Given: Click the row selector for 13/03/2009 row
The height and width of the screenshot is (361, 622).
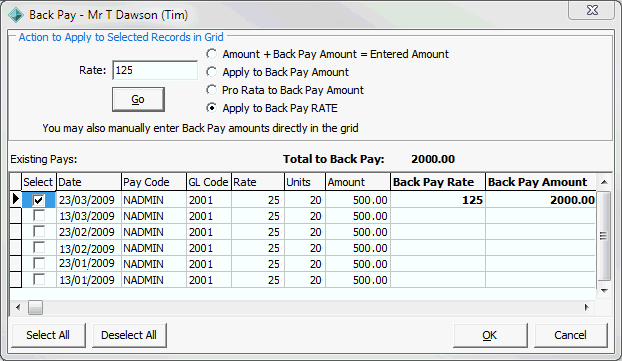Looking at the screenshot, I should 15,216.
